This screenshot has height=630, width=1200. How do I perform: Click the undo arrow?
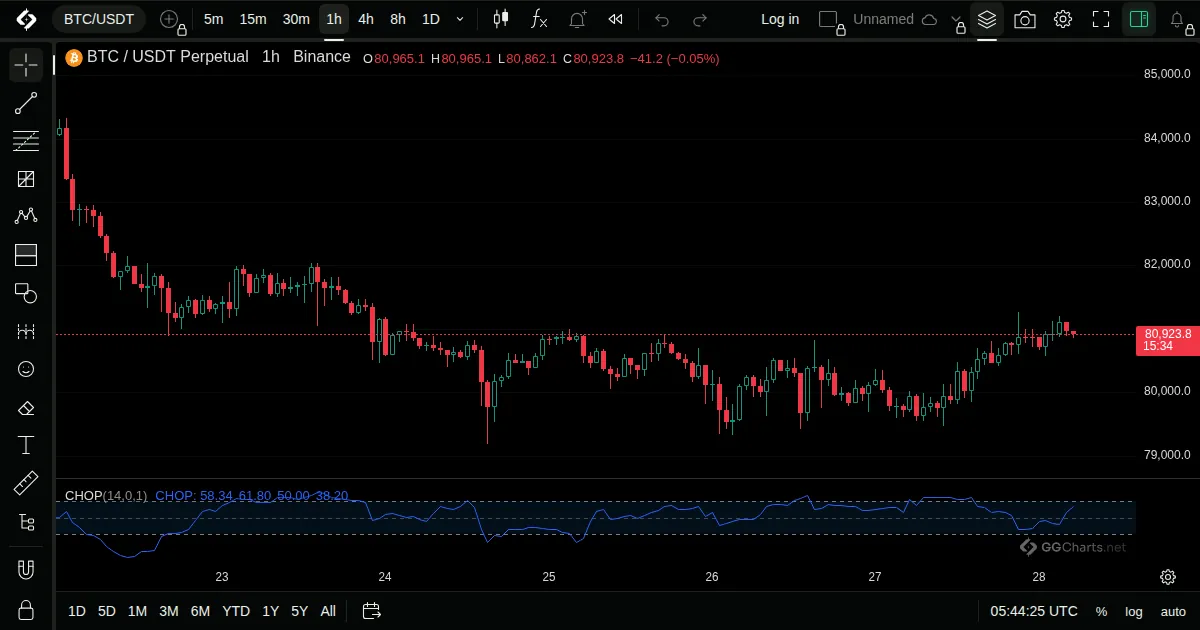tap(662, 19)
